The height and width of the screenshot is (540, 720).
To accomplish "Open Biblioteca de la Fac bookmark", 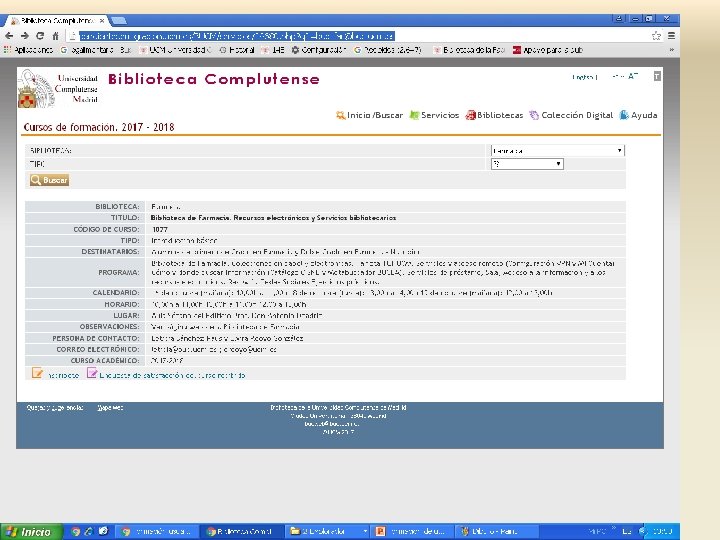I will [x=469, y=50].
